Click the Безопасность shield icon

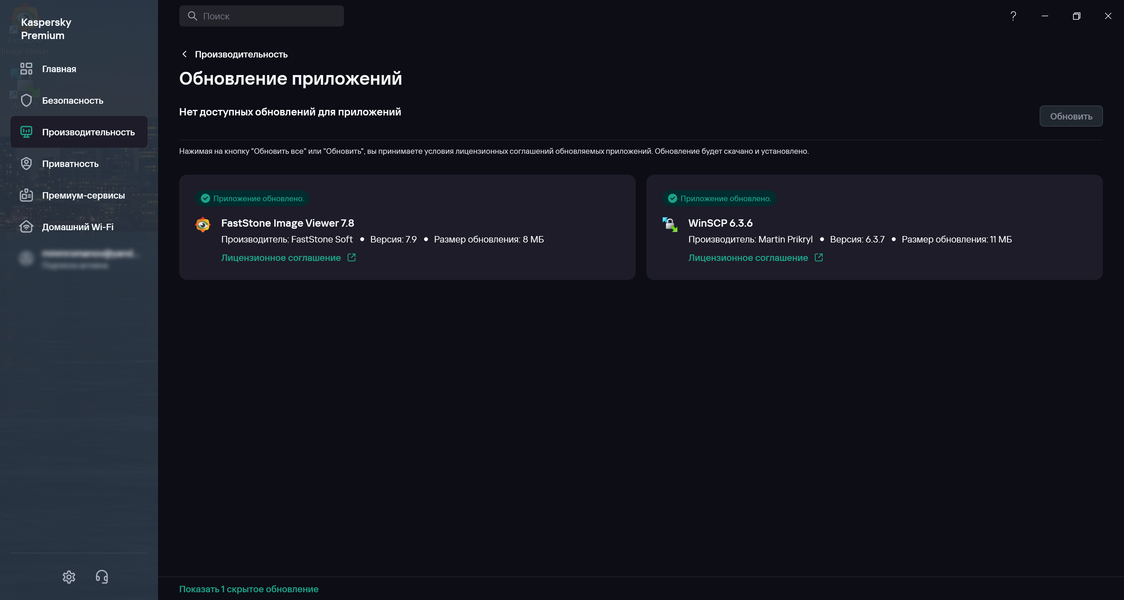pos(27,100)
